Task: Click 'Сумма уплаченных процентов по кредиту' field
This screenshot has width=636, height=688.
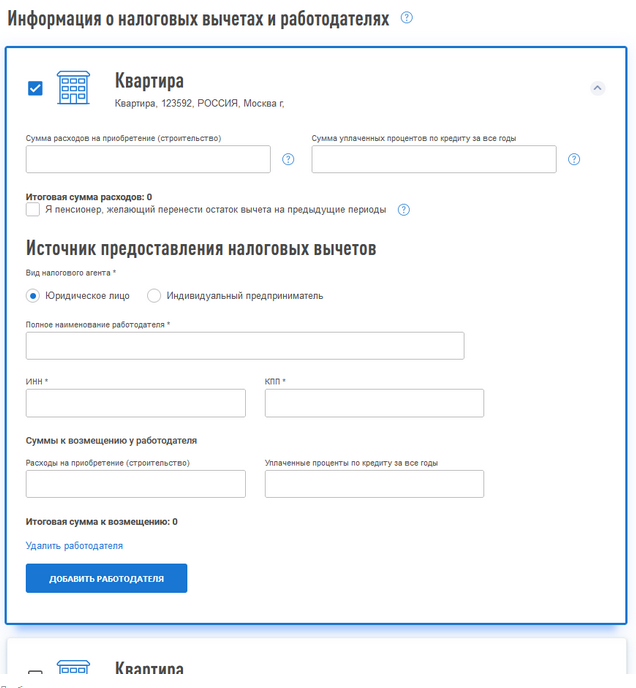Action: click(x=434, y=159)
